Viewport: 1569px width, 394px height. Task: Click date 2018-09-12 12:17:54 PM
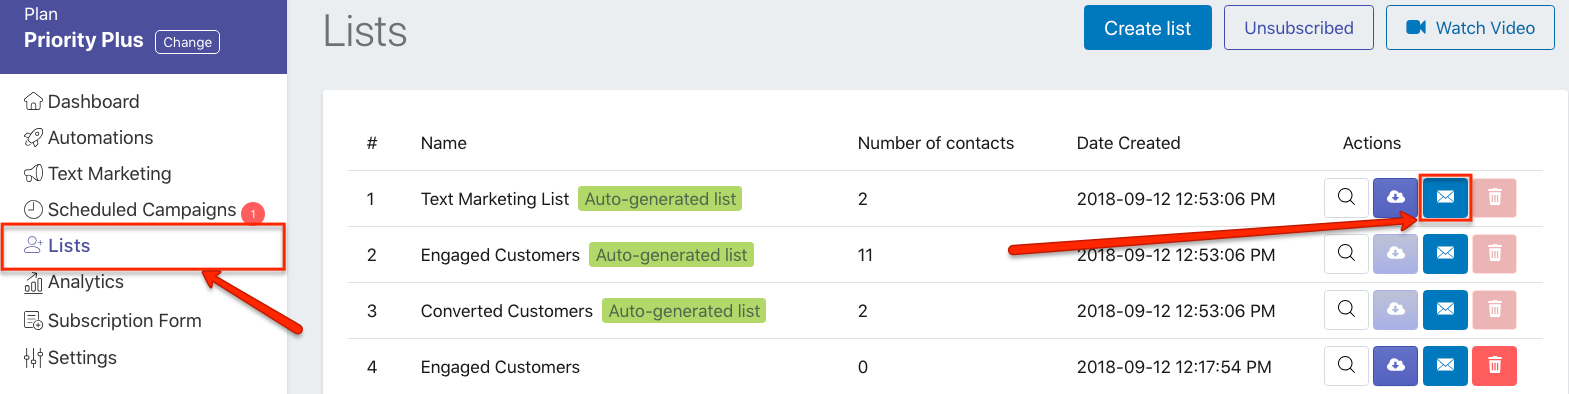click(1174, 367)
